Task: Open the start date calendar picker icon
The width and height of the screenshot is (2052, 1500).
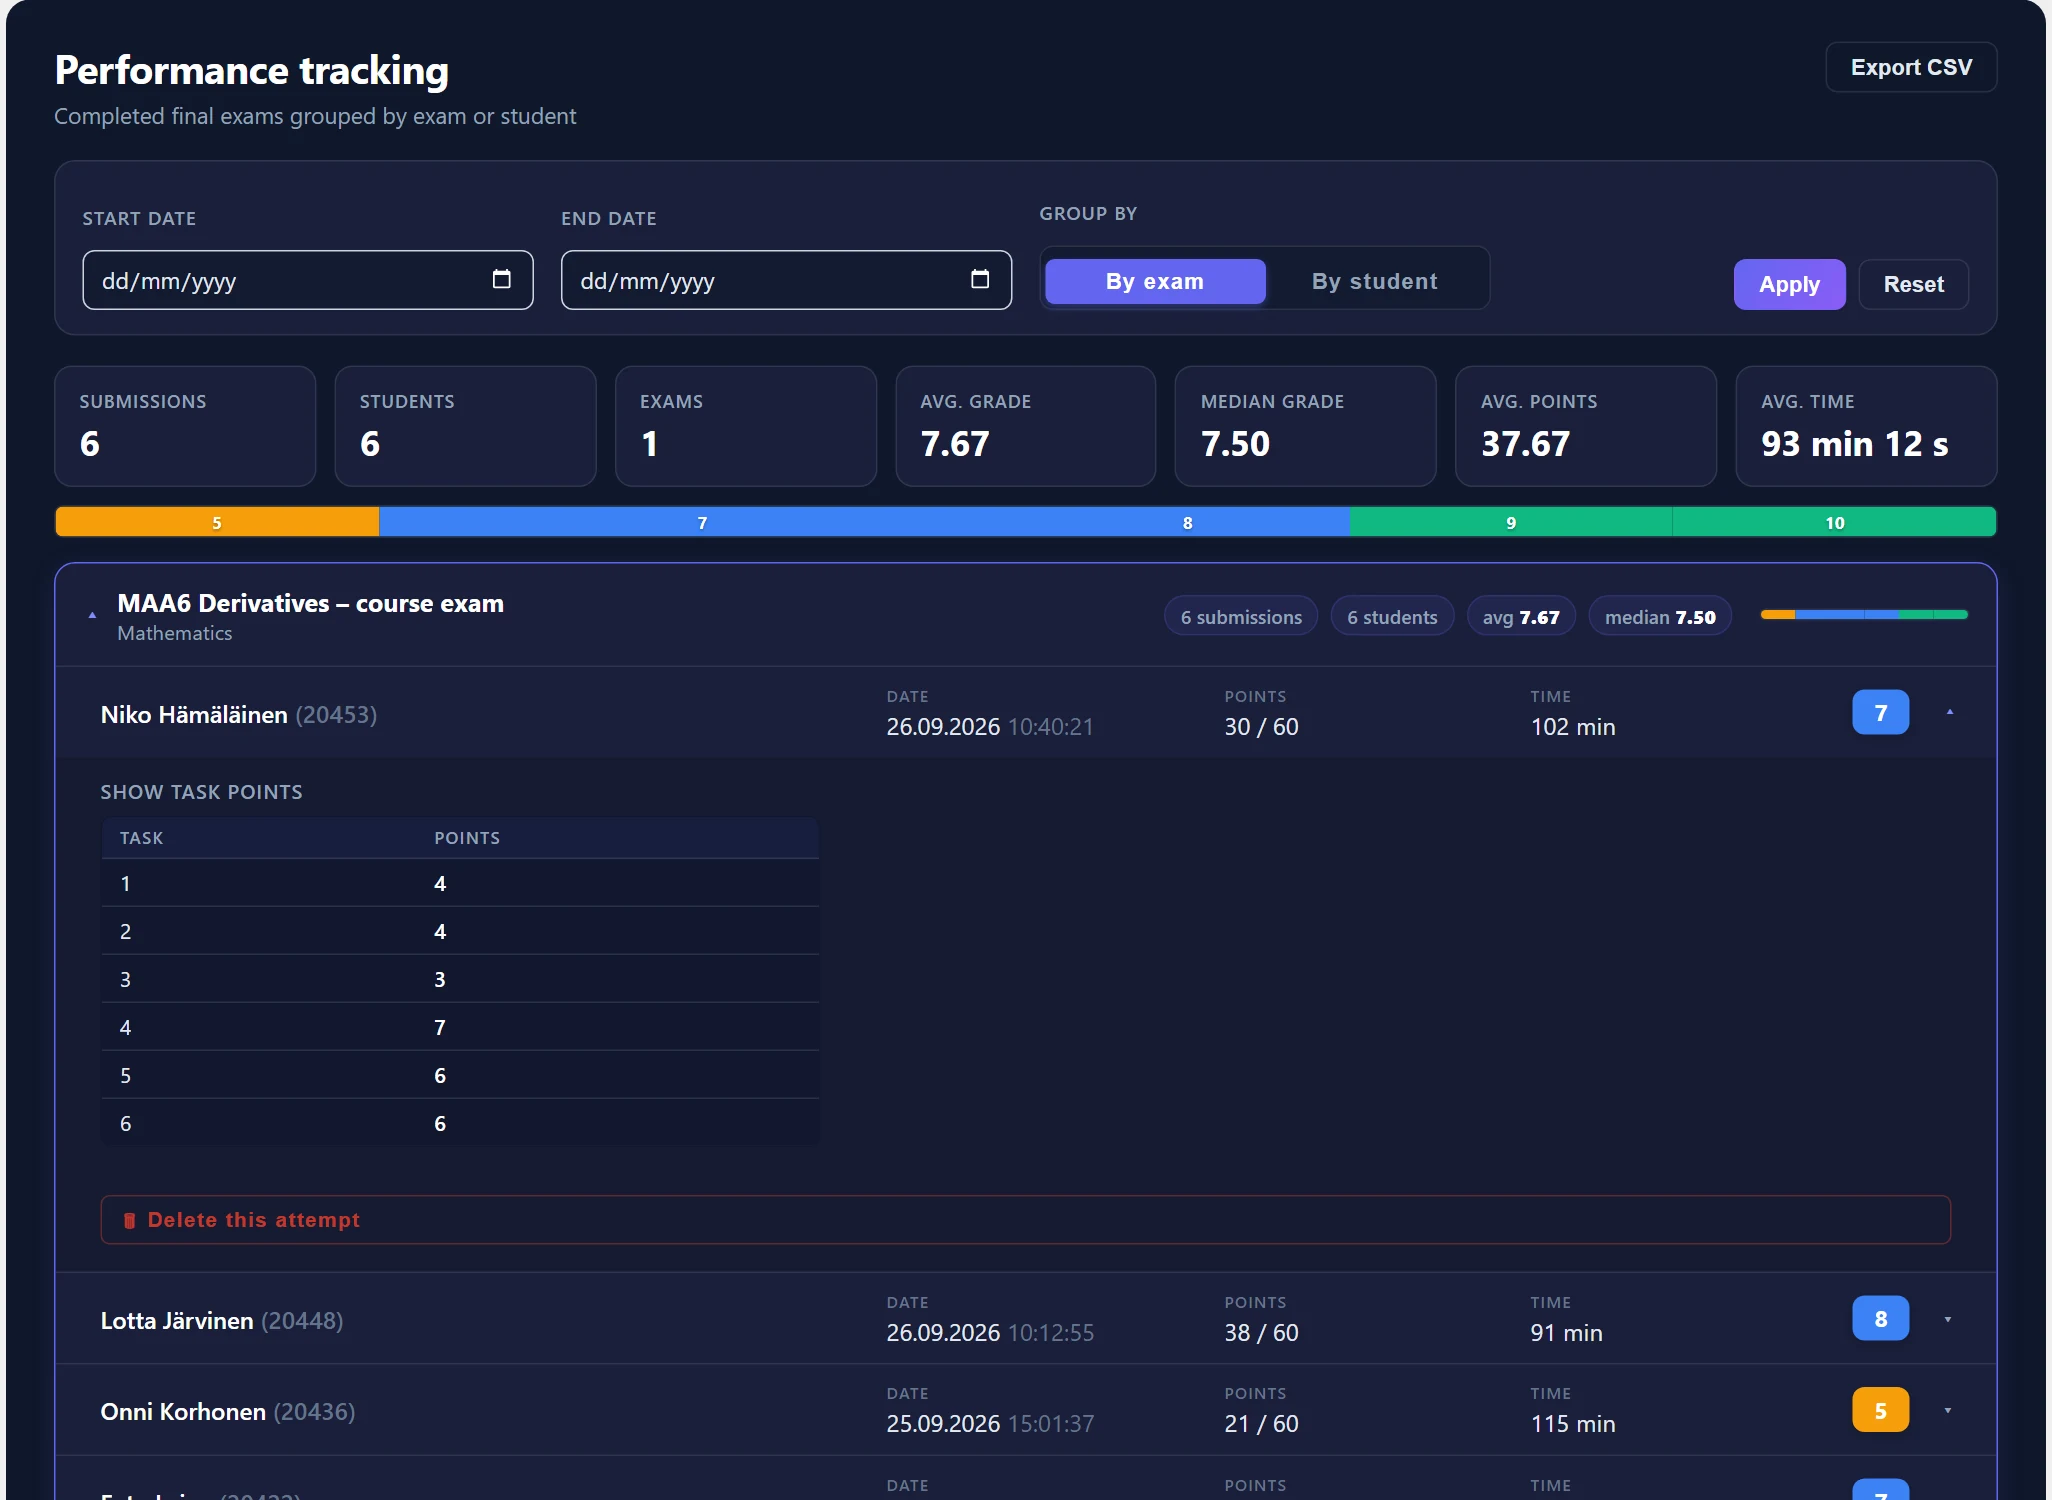Action: point(502,280)
